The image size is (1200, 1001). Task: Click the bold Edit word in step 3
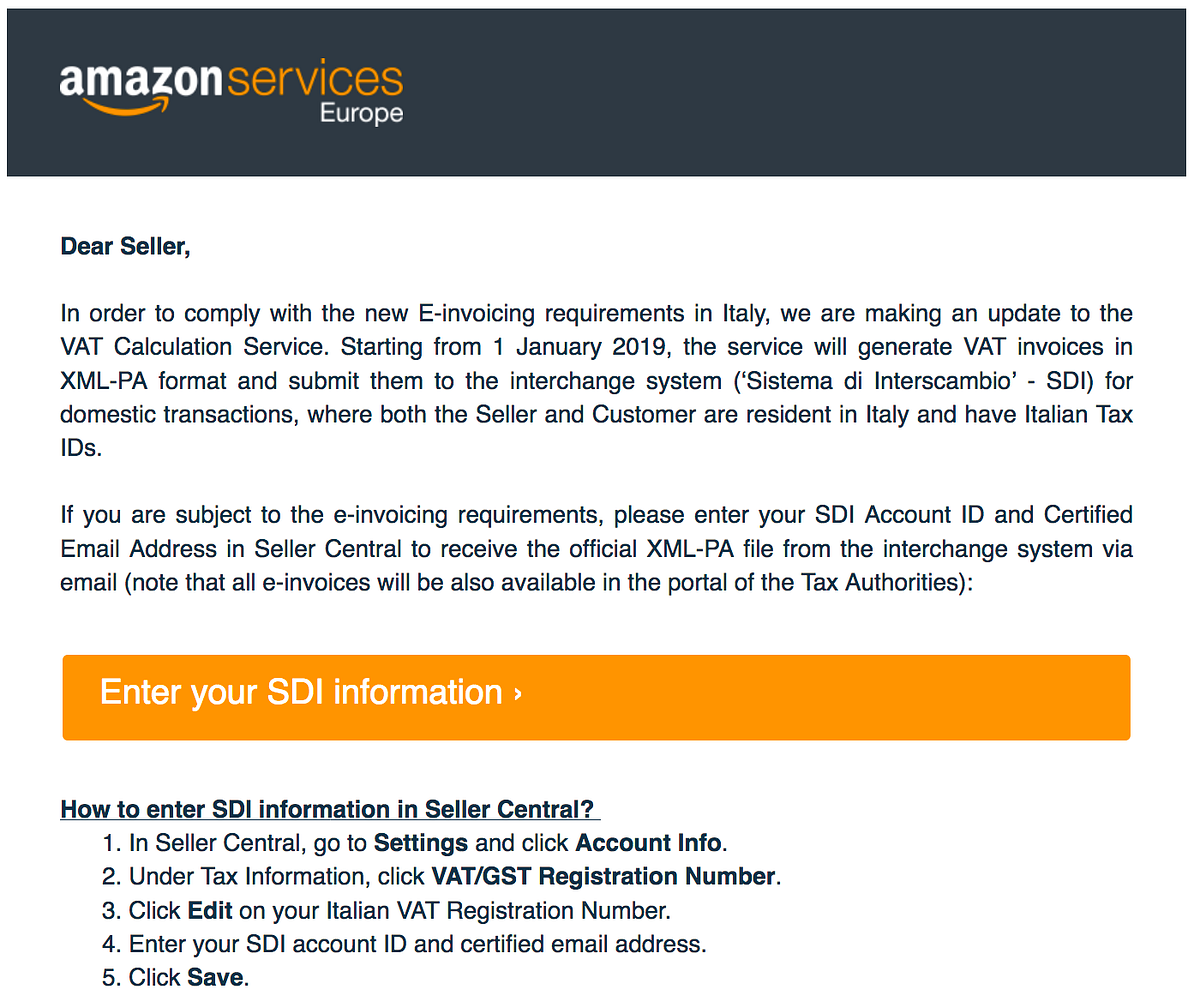click(210, 911)
